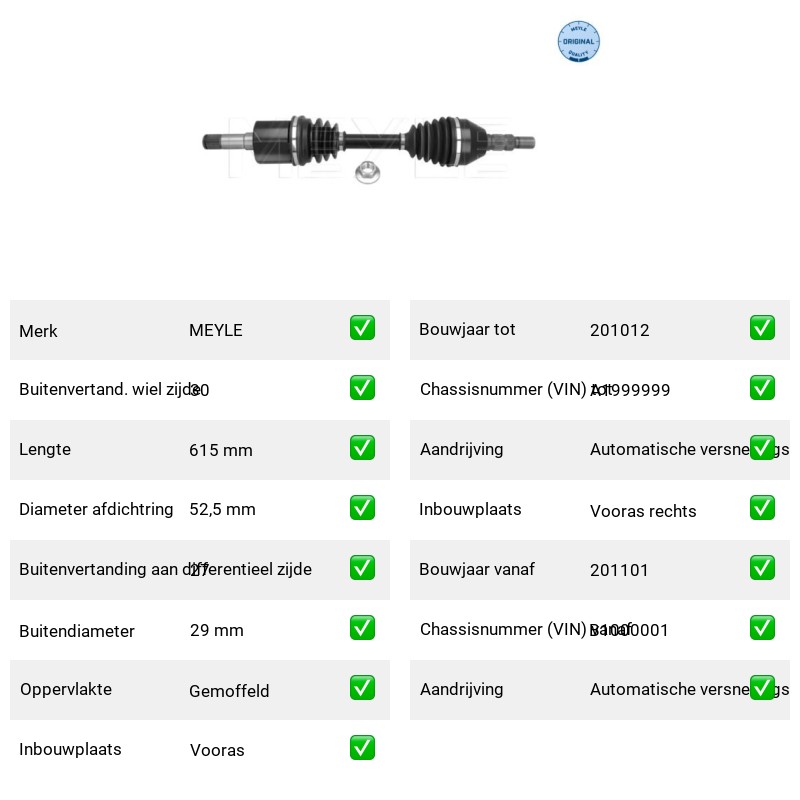Click the green checkmark beside Merk MEYLE

pos(362,328)
